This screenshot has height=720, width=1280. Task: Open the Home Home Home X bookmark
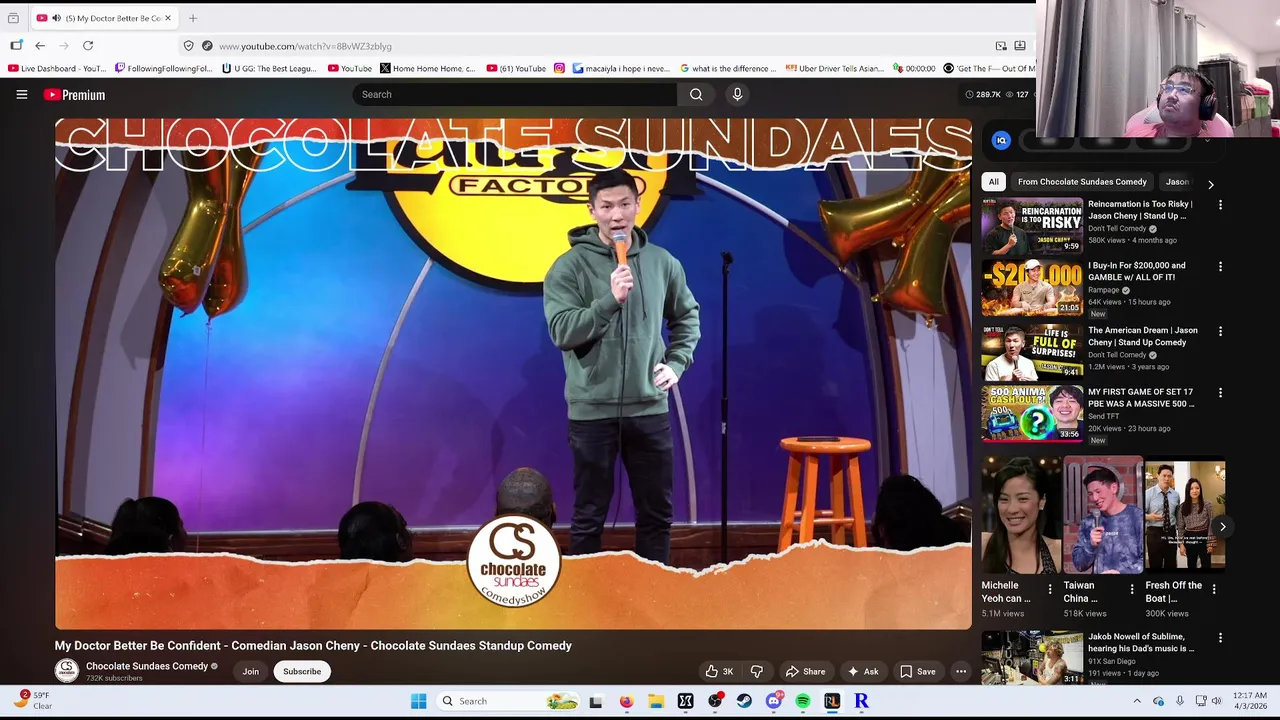pyautogui.click(x=428, y=69)
